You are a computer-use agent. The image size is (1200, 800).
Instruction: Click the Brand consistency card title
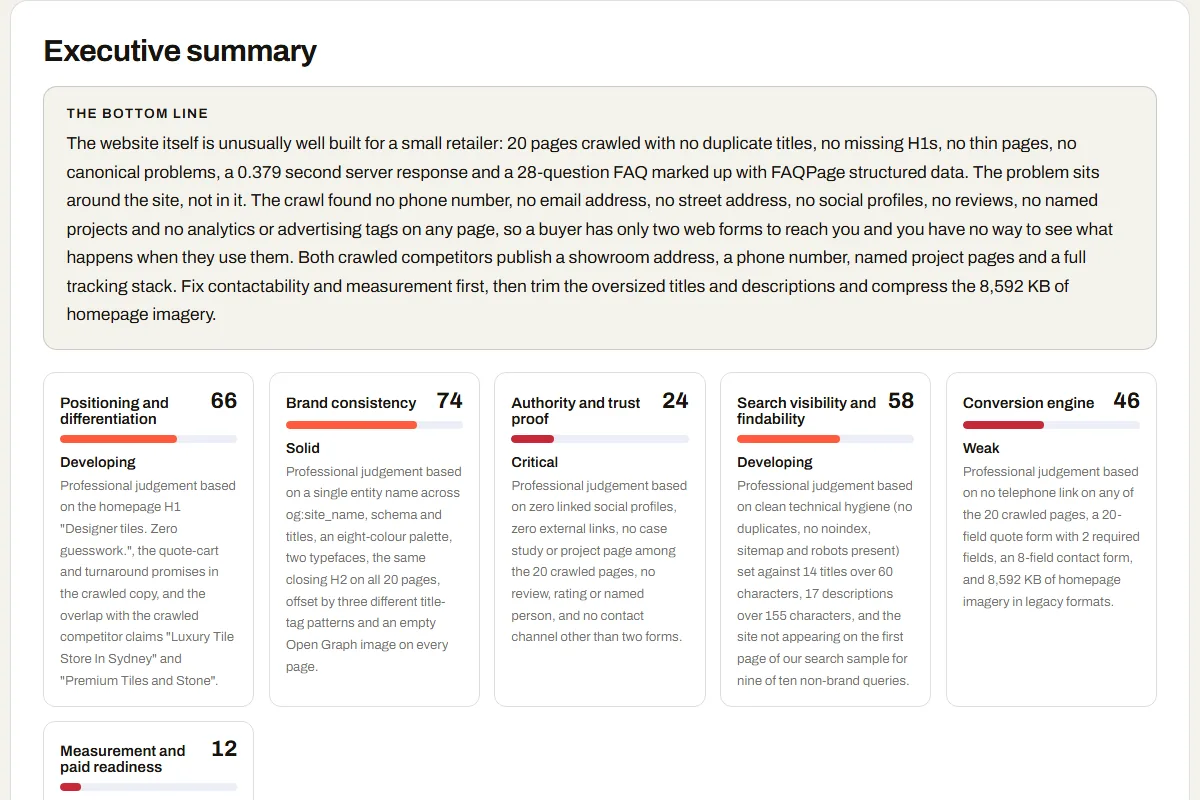pos(351,403)
